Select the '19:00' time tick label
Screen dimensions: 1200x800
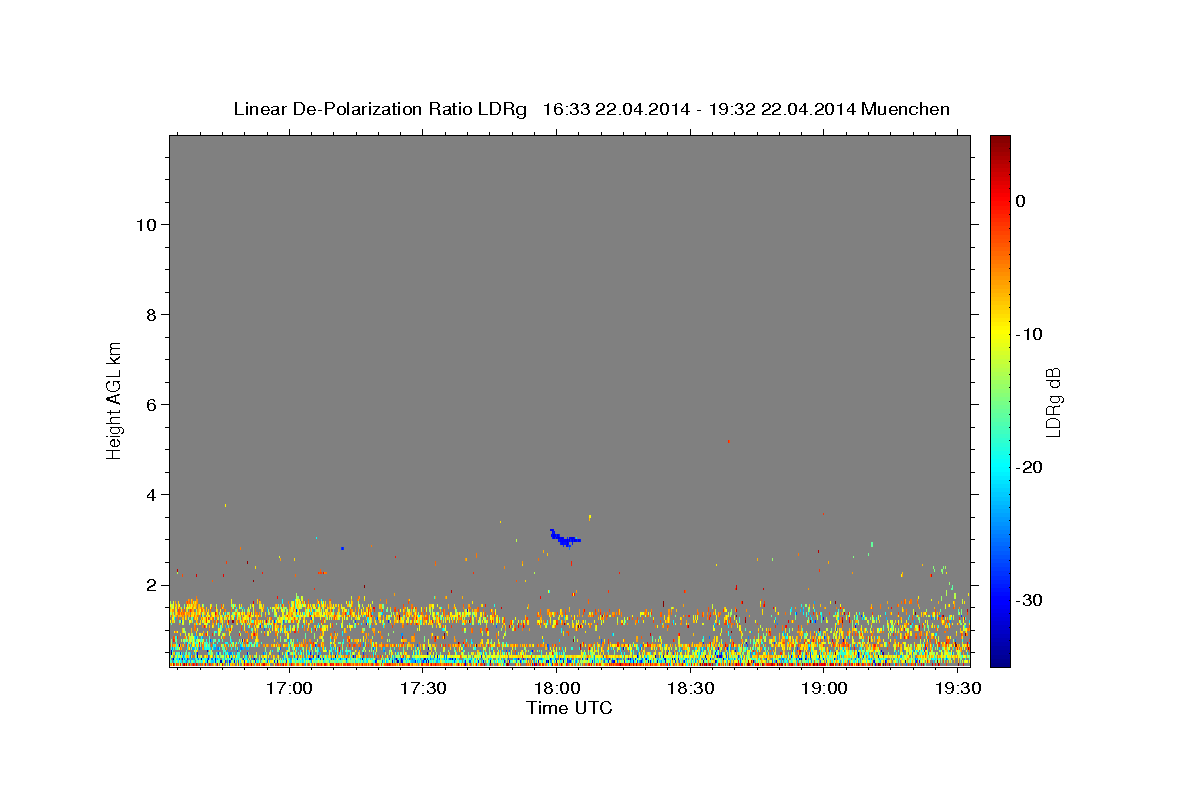click(x=823, y=689)
